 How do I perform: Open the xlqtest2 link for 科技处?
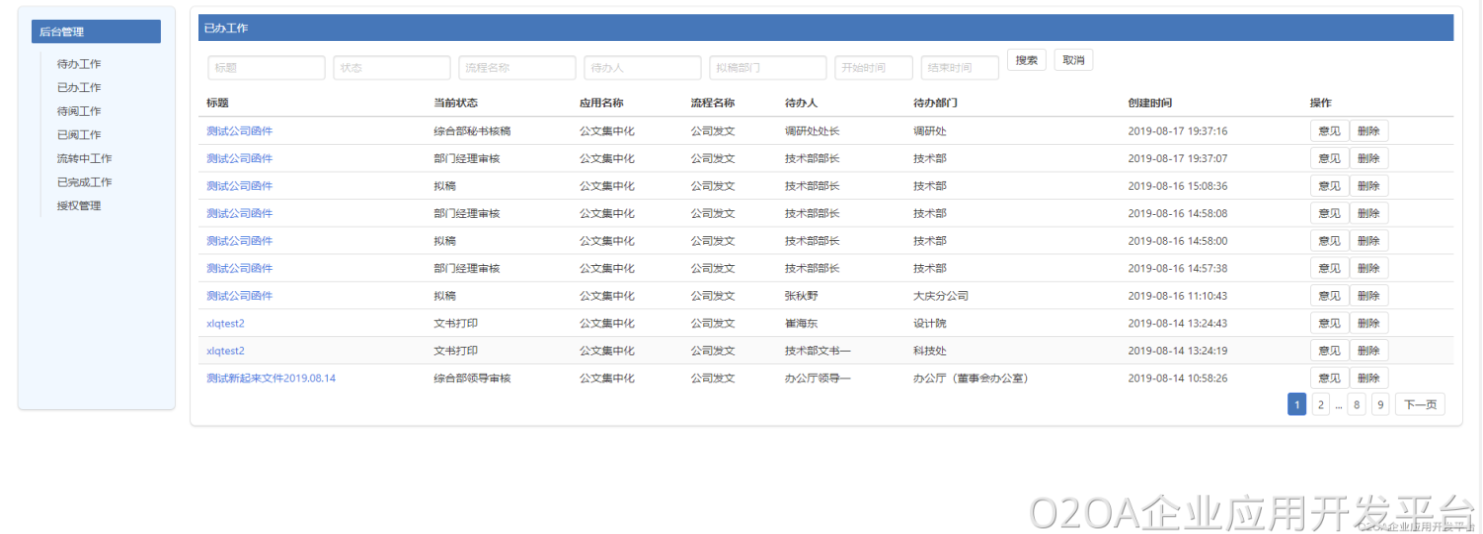pos(225,351)
